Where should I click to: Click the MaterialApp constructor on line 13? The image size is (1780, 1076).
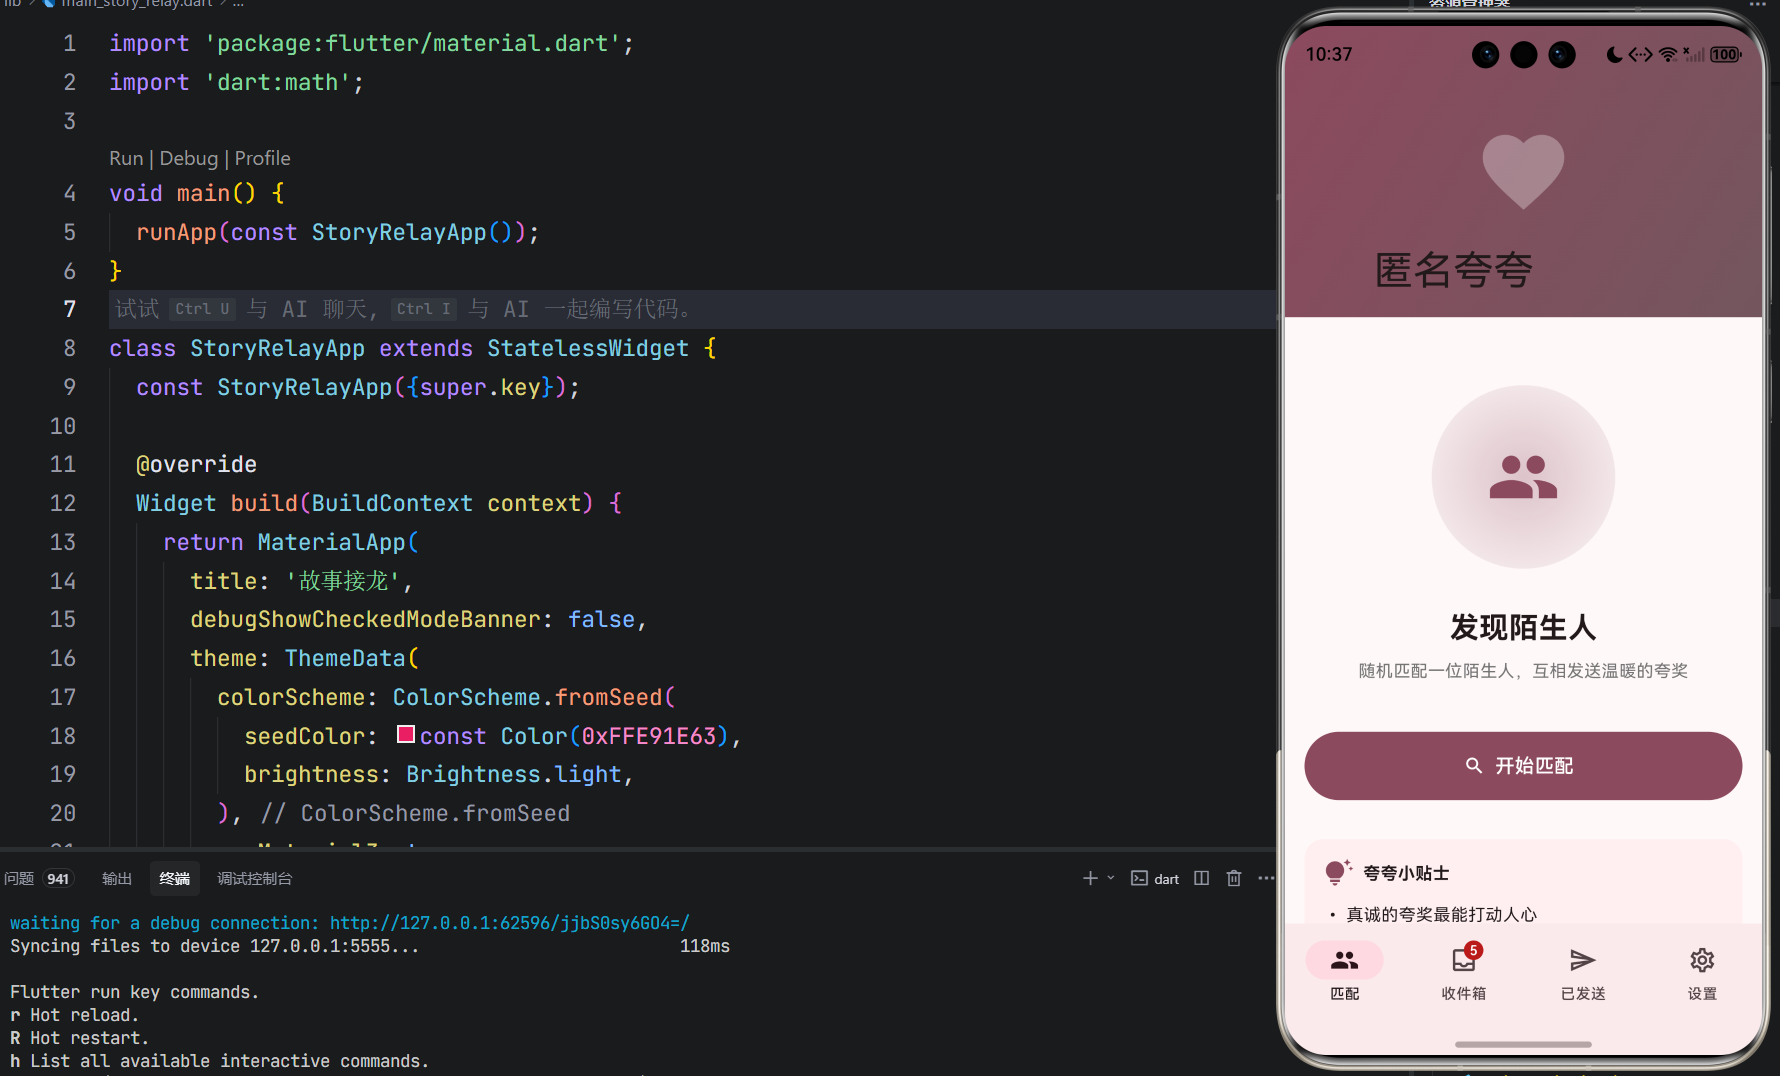(x=332, y=542)
